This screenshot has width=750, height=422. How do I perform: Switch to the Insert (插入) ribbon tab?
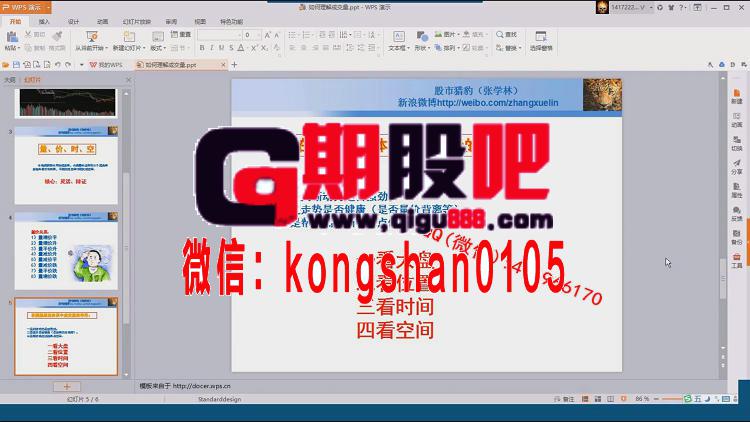44,22
